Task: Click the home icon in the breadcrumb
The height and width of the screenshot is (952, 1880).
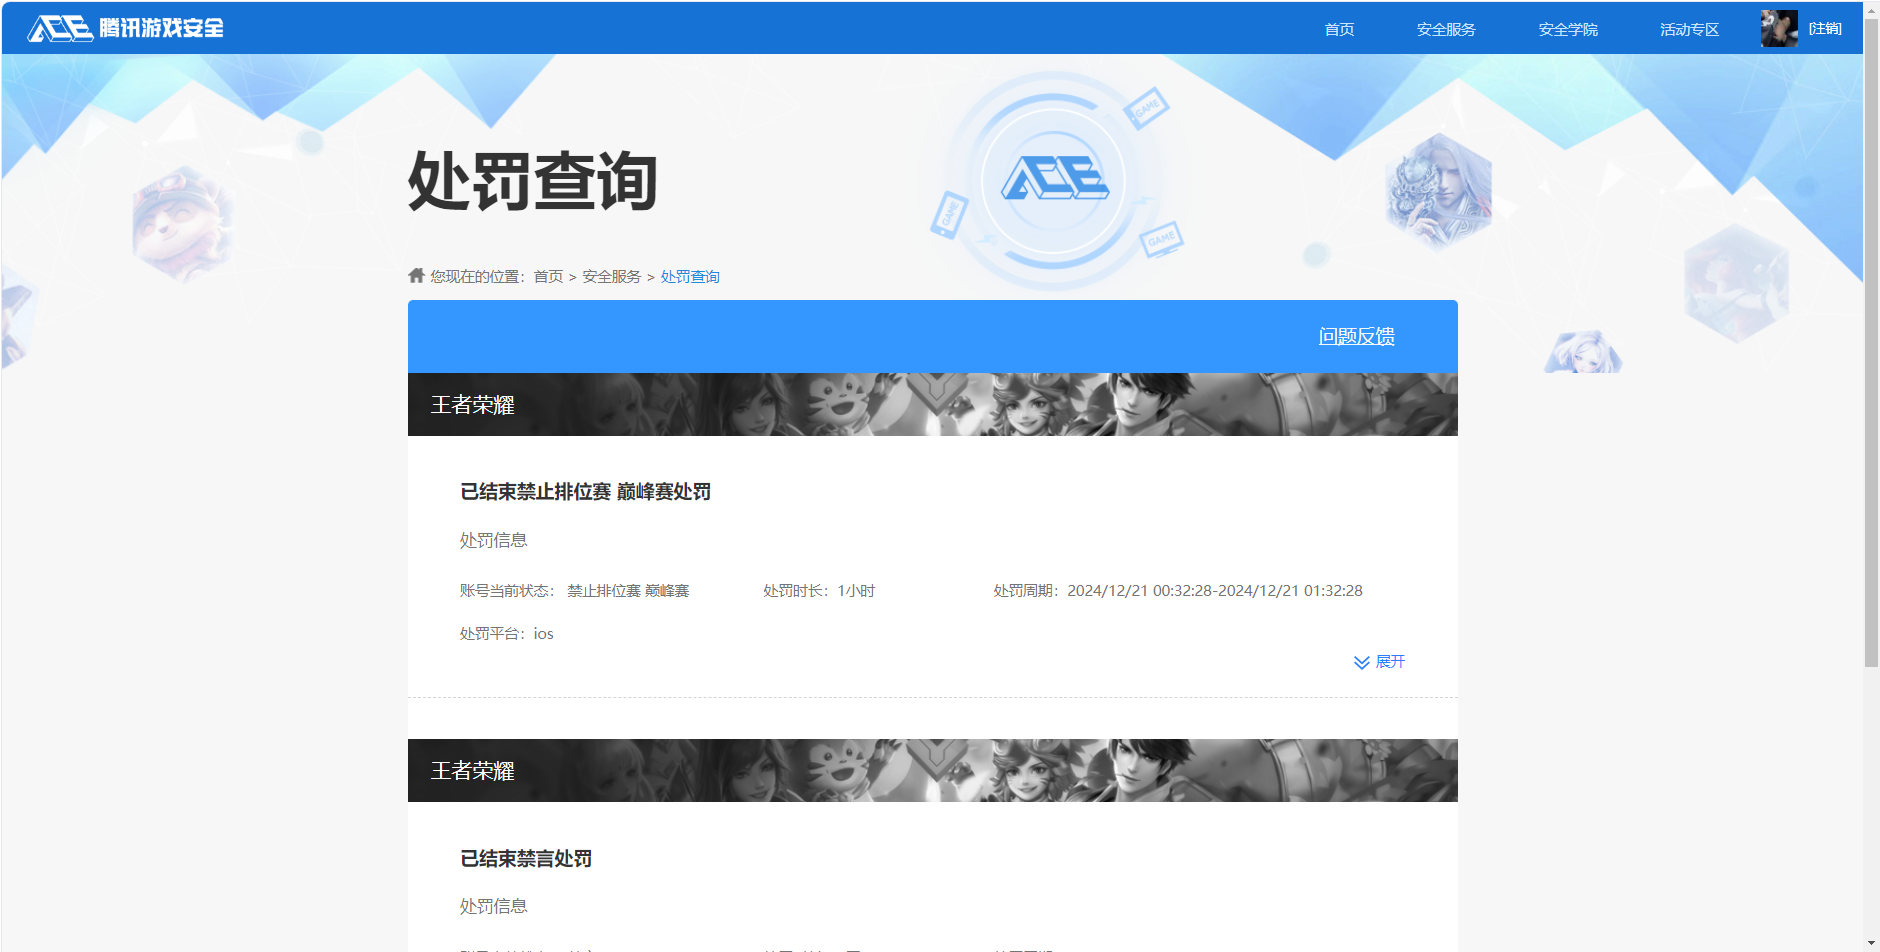Action: 416,275
